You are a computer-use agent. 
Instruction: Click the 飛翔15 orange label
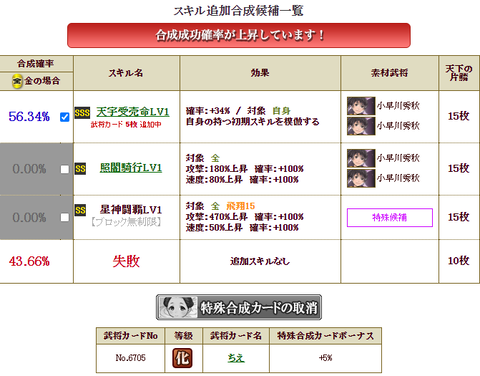tap(241, 206)
